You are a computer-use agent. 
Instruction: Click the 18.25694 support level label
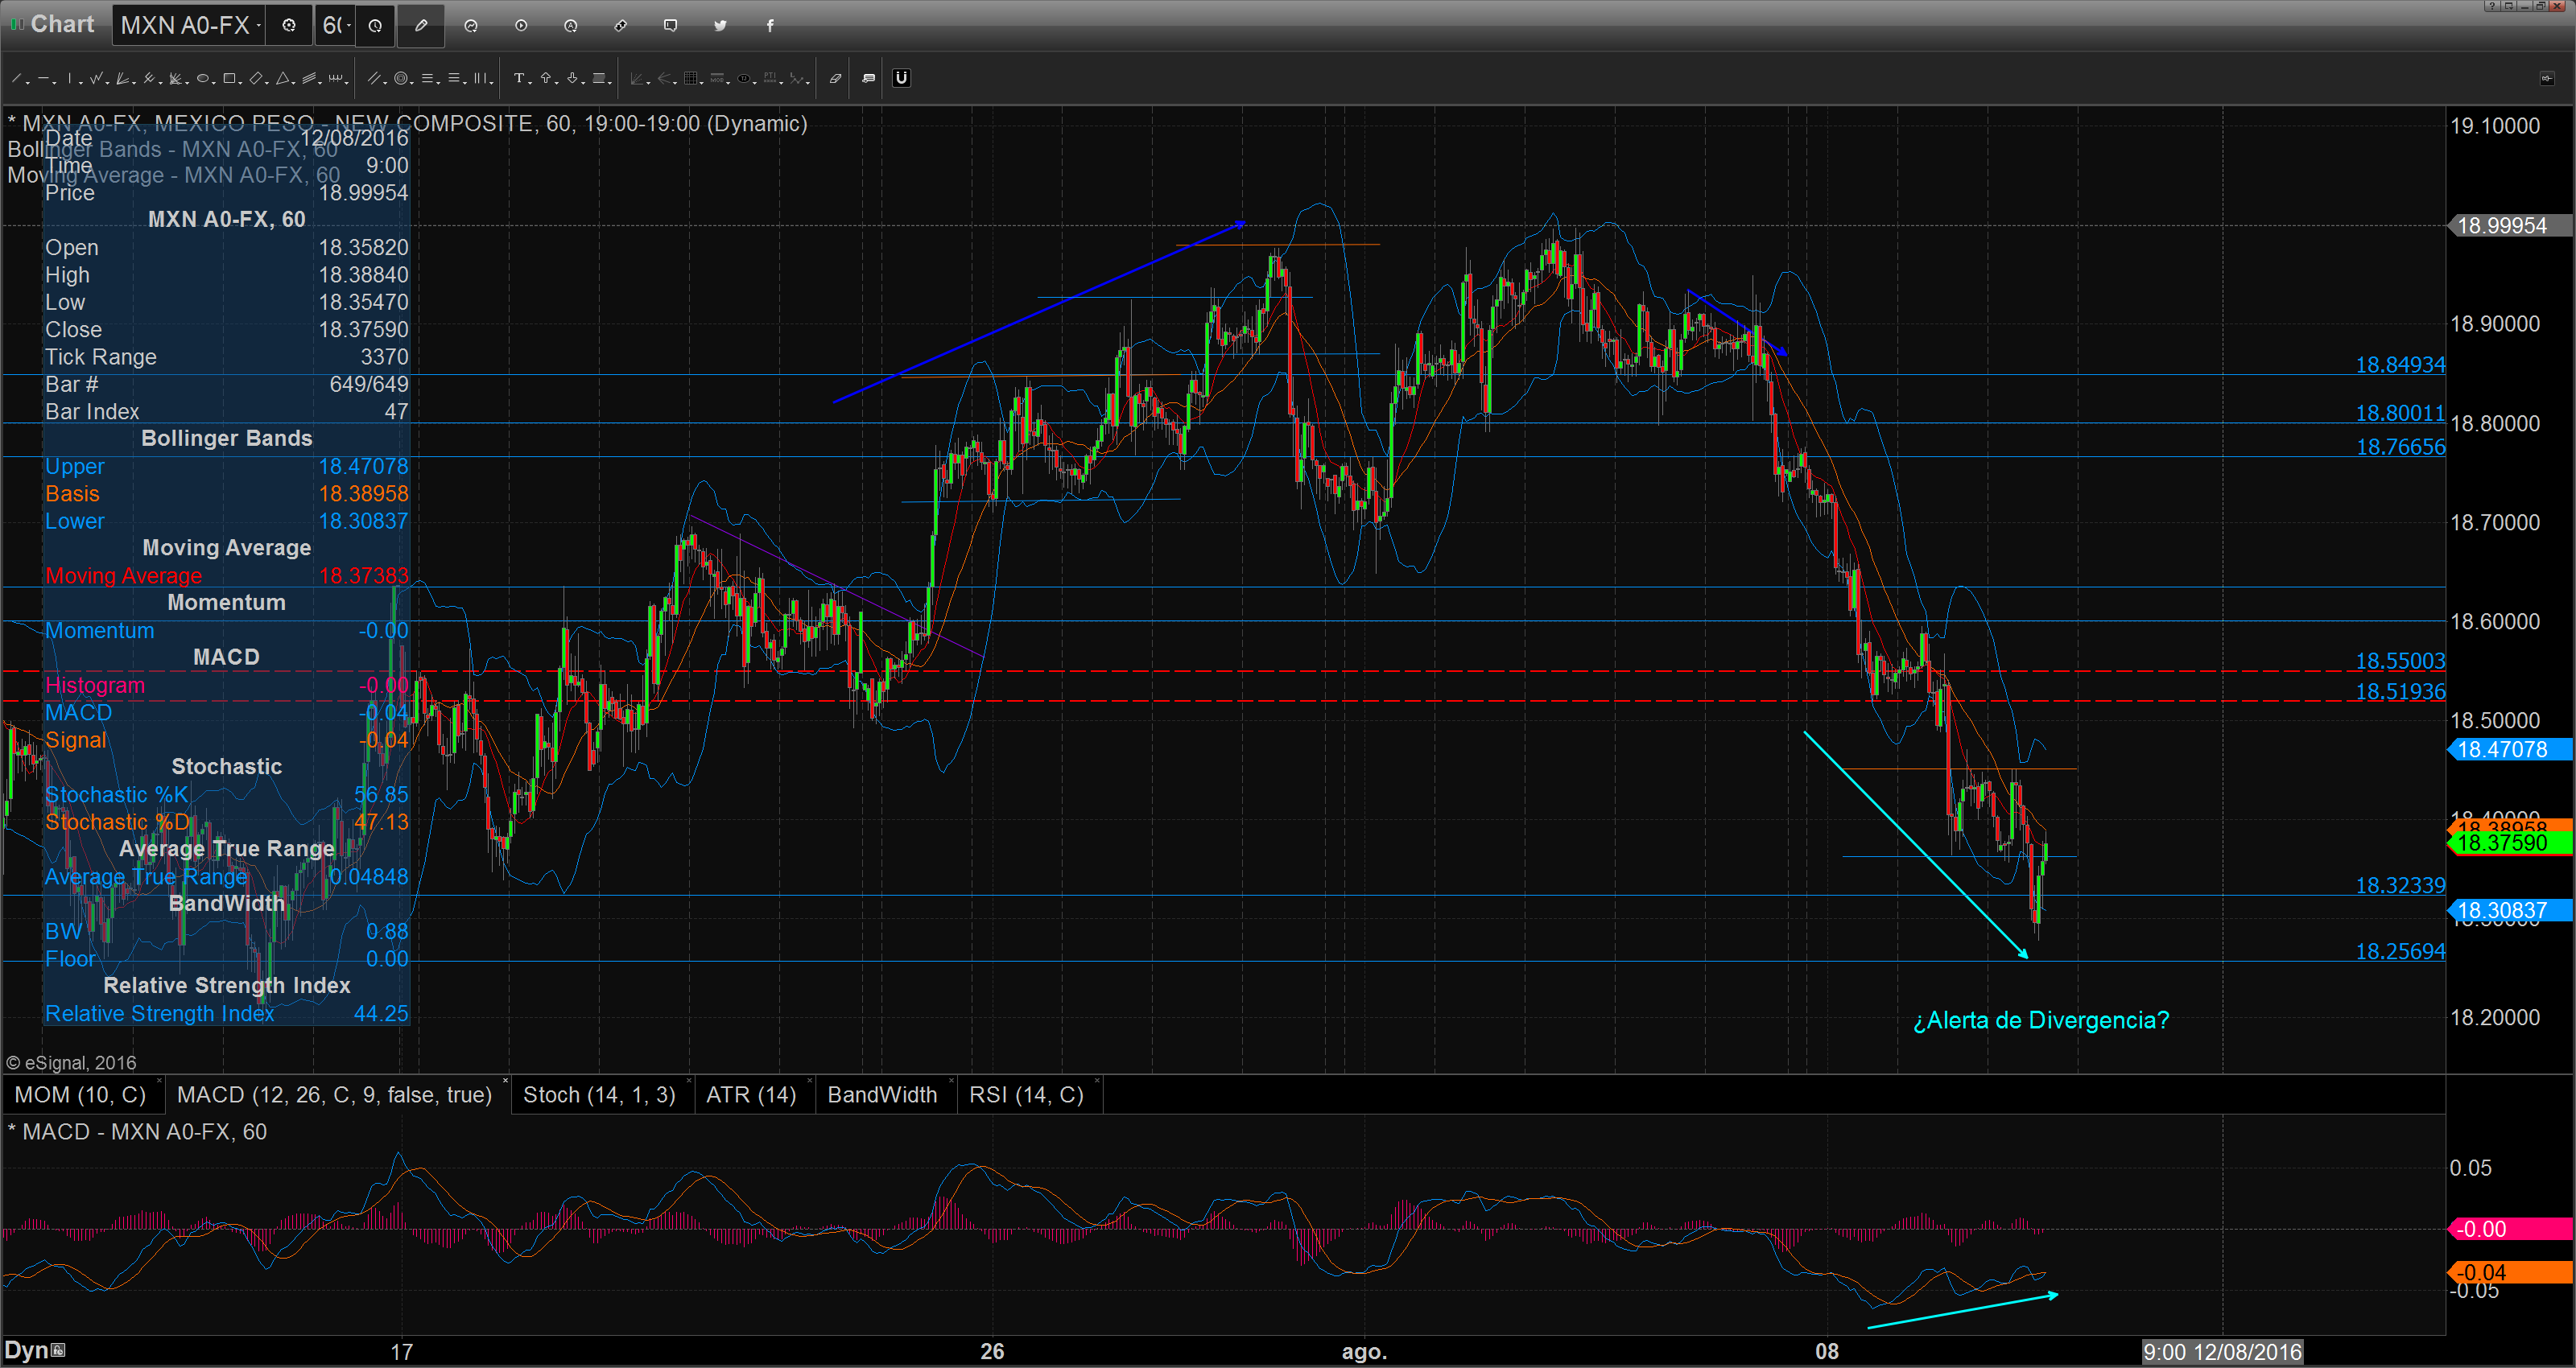tap(2400, 951)
